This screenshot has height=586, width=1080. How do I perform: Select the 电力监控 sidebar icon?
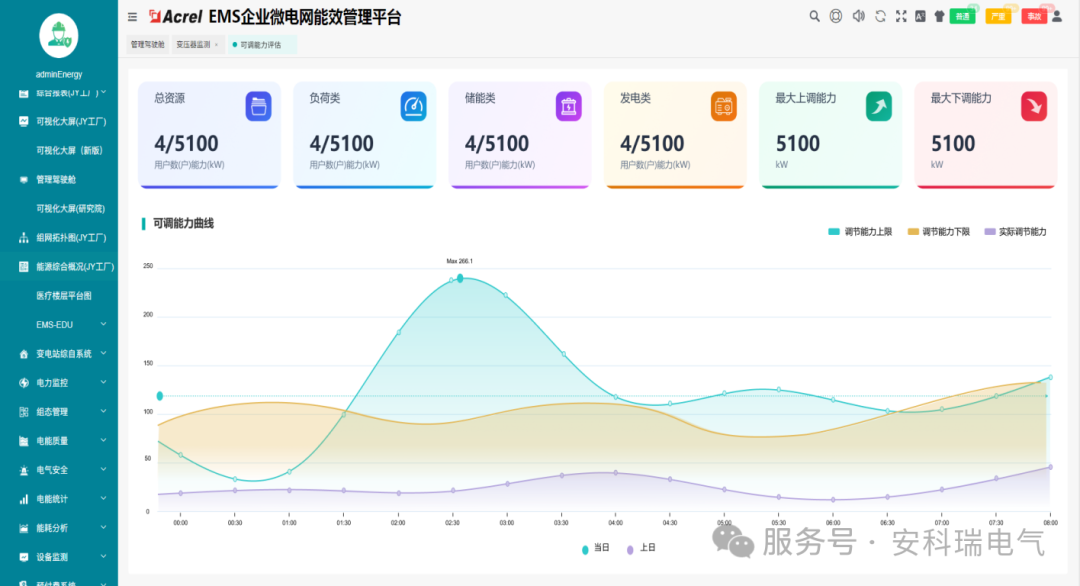point(23,382)
